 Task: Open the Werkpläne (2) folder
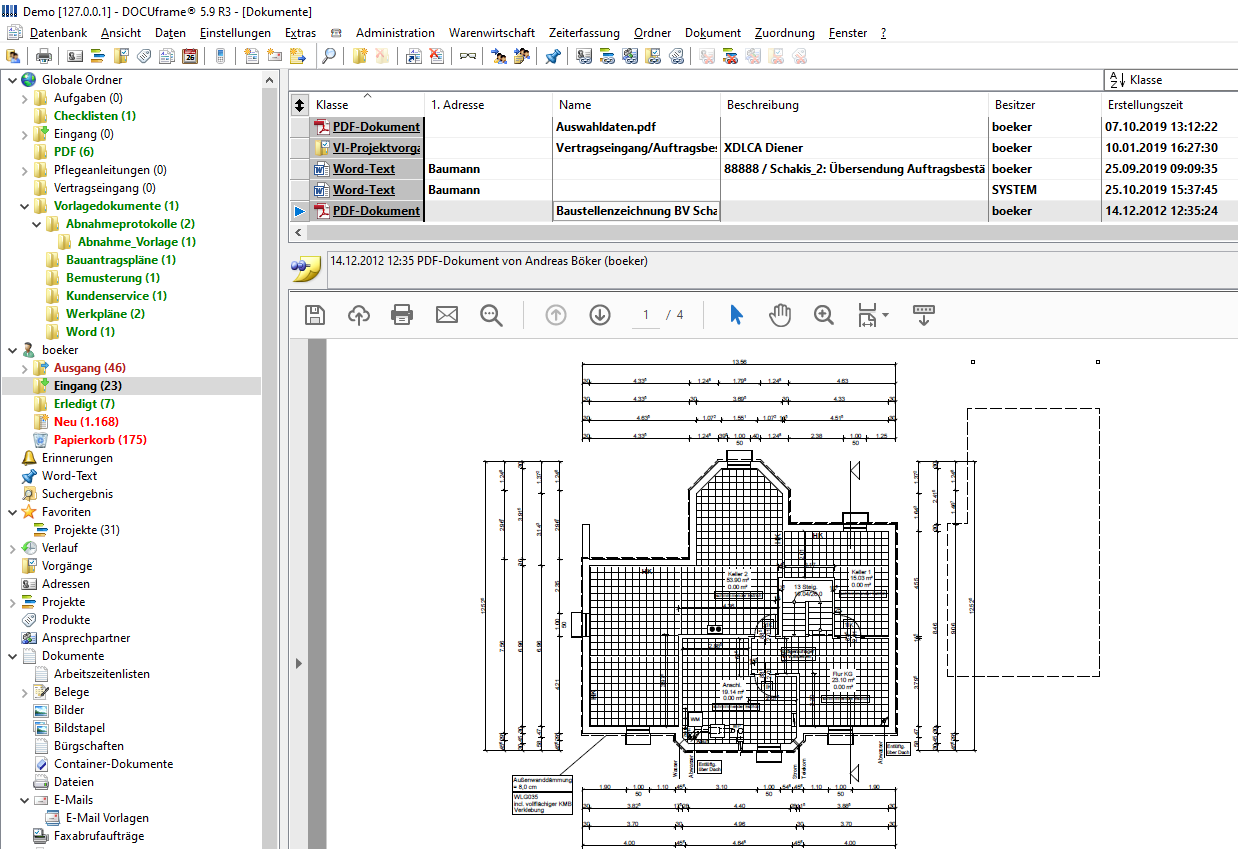click(105, 314)
